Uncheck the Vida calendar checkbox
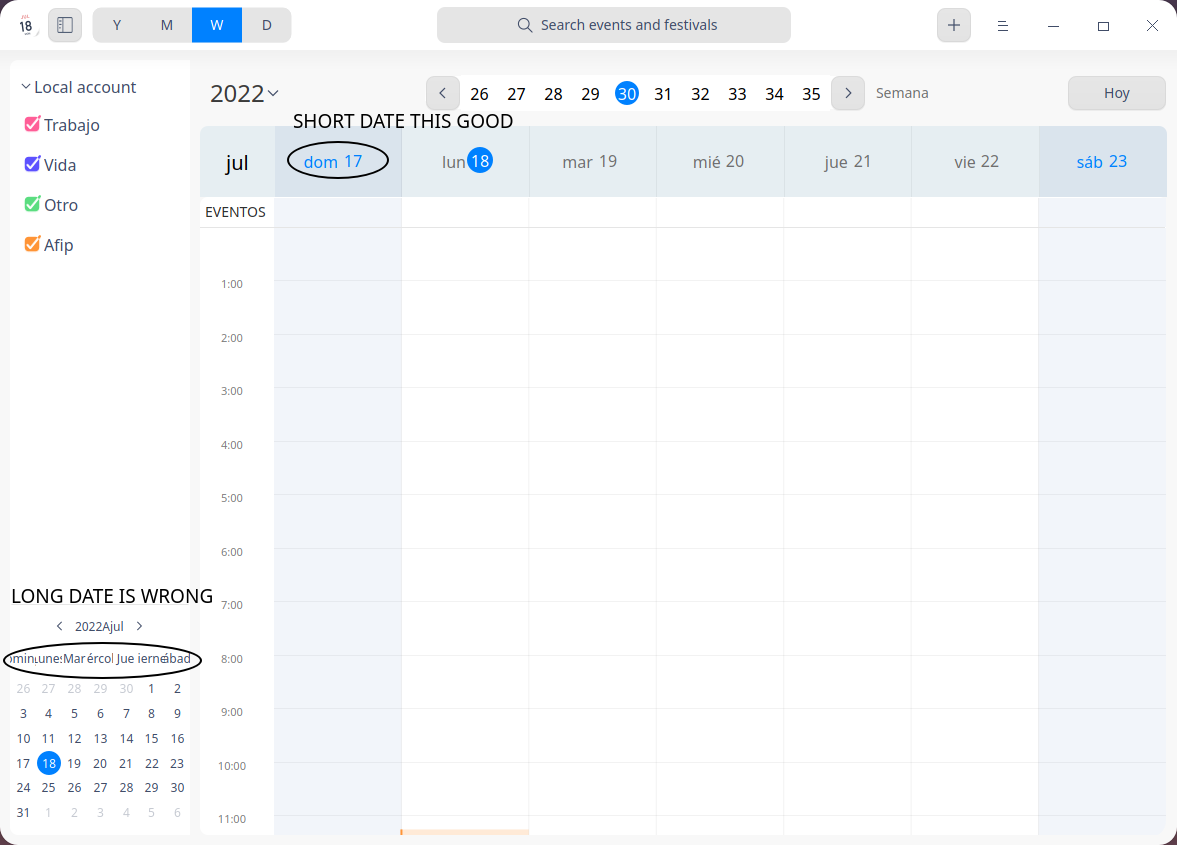The width and height of the screenshot is (1177, 845). 32,164
